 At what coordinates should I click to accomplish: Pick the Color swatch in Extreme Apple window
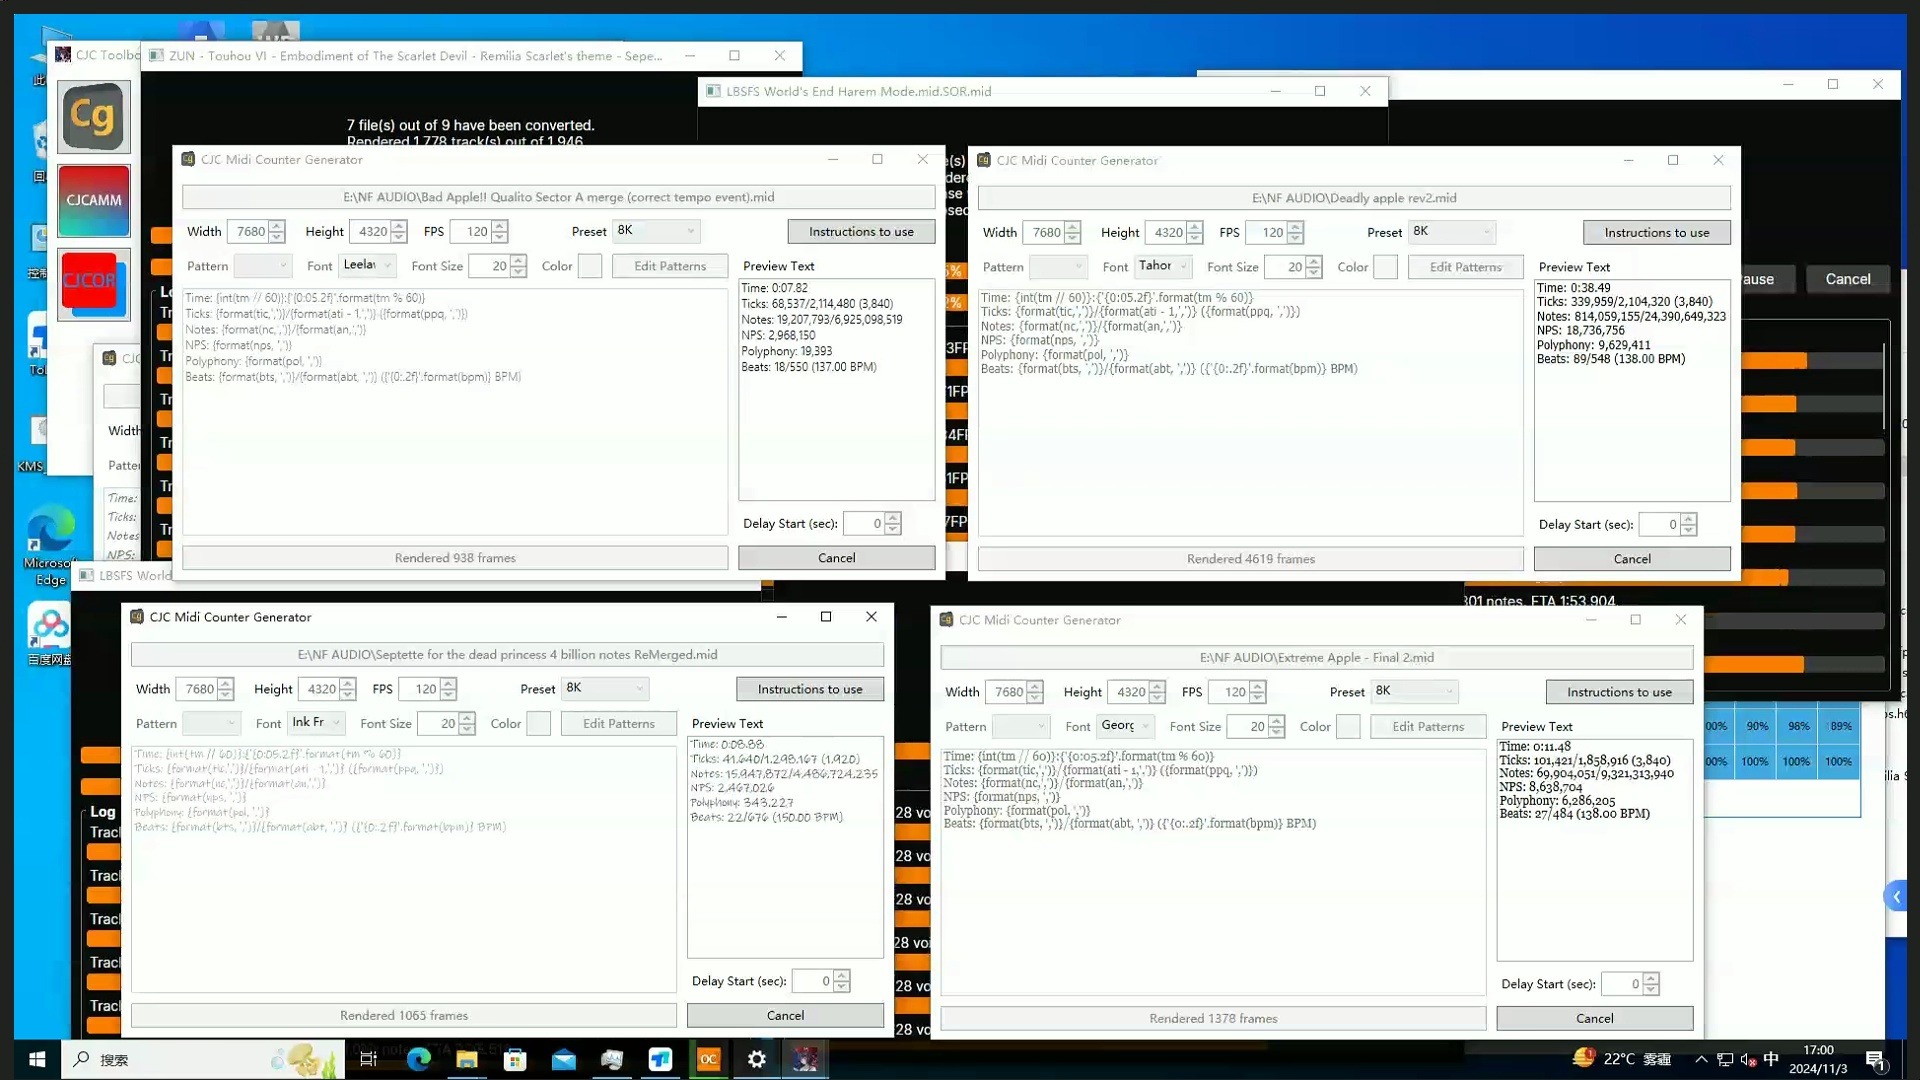pos(1348,727)
